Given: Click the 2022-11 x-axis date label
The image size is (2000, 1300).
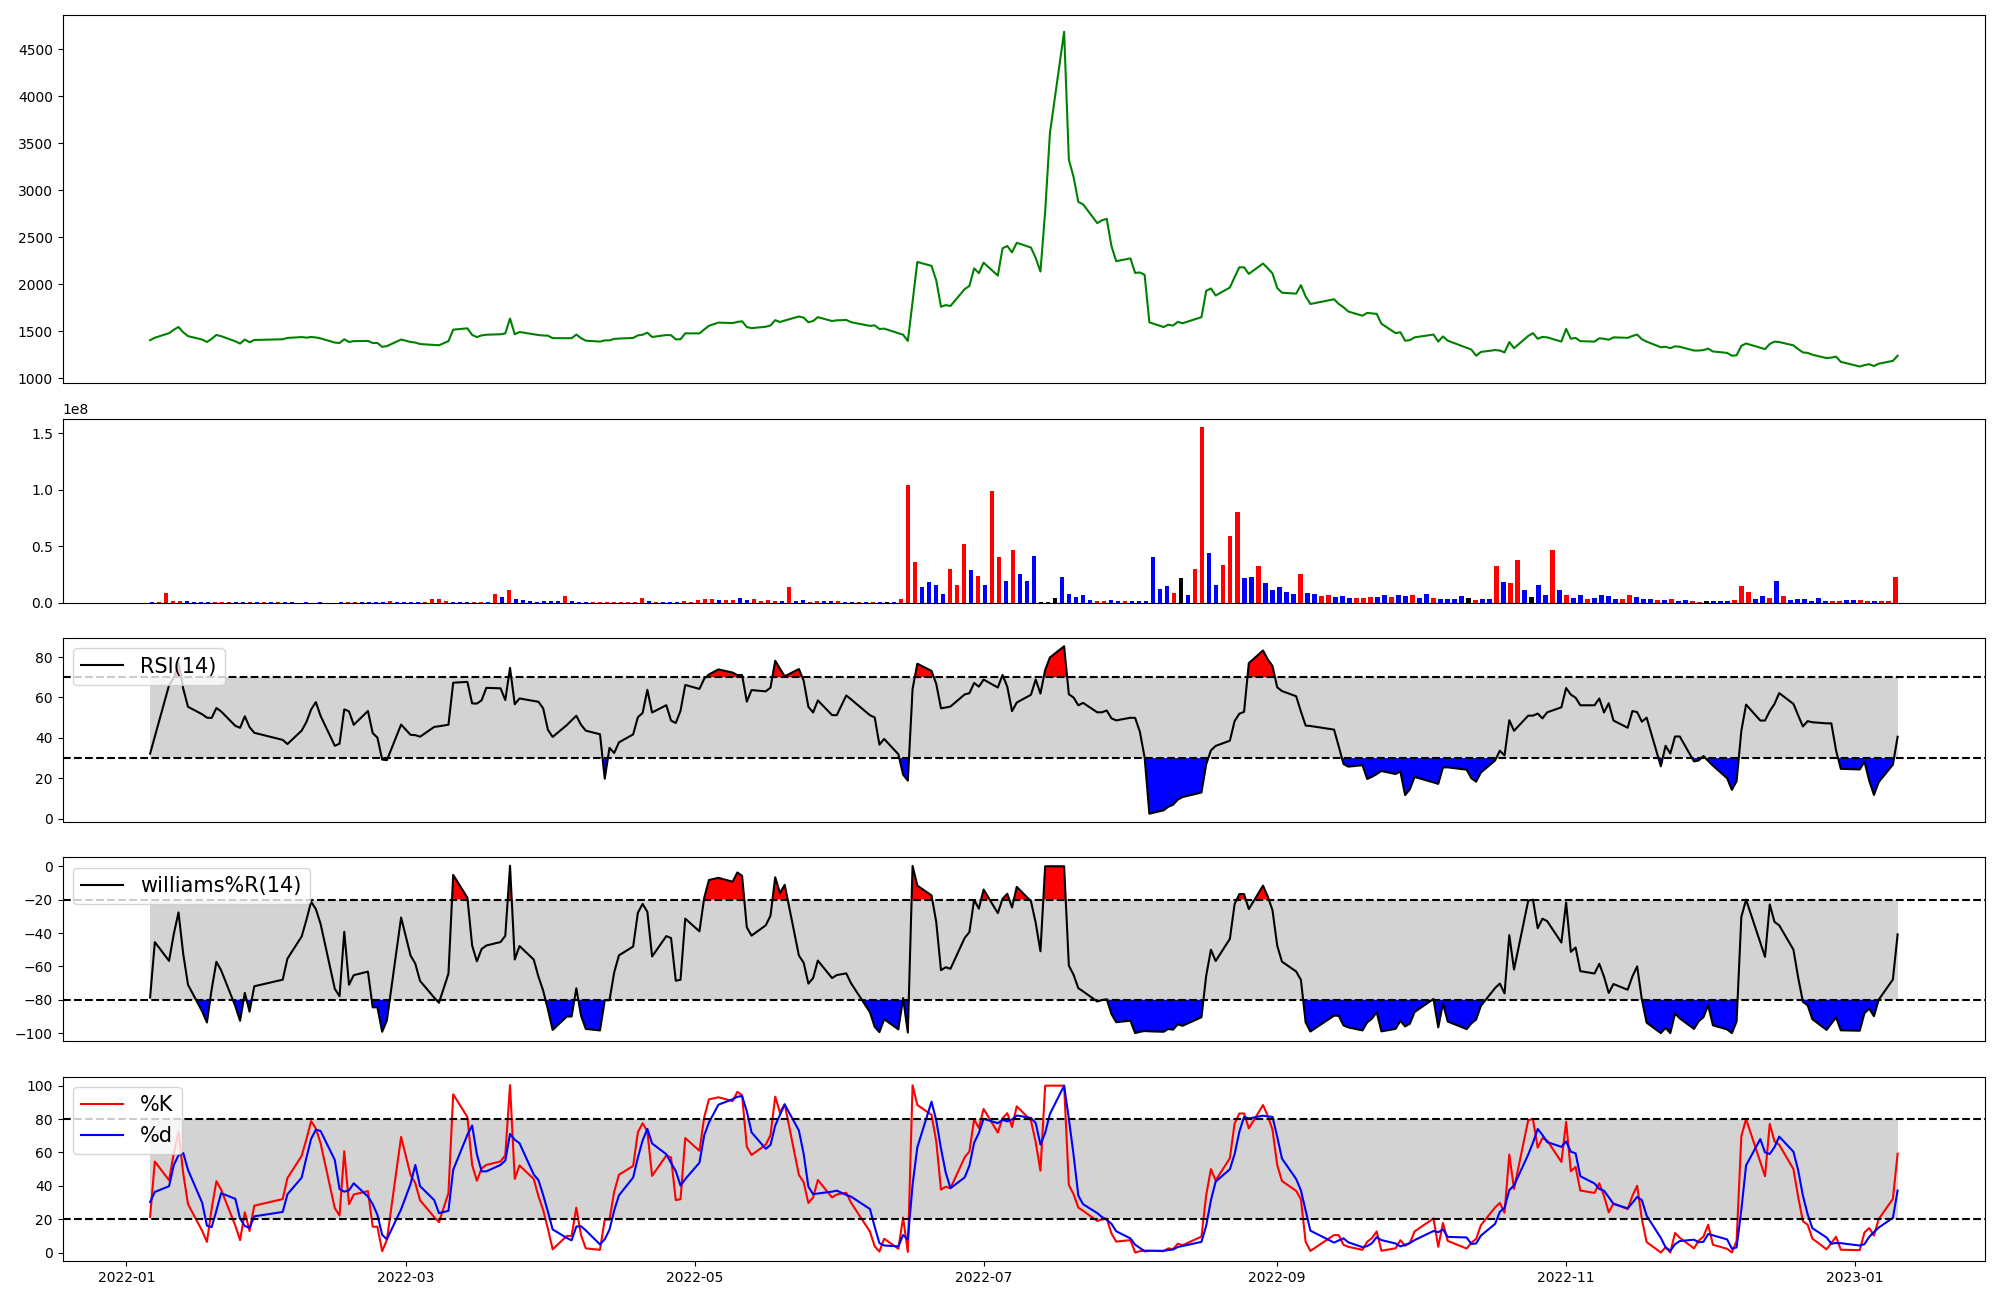Looking at the screenshot, I should tap(1565, 1277).
